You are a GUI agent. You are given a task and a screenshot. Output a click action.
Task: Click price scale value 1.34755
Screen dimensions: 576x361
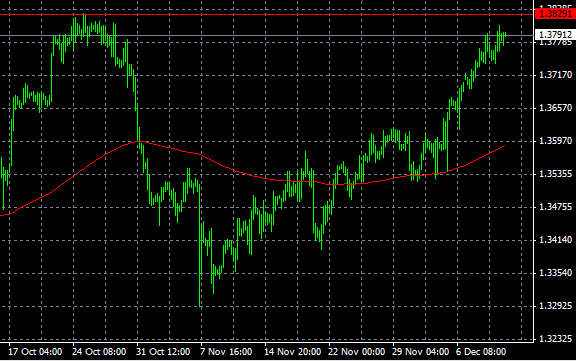(x=555, y=207)
